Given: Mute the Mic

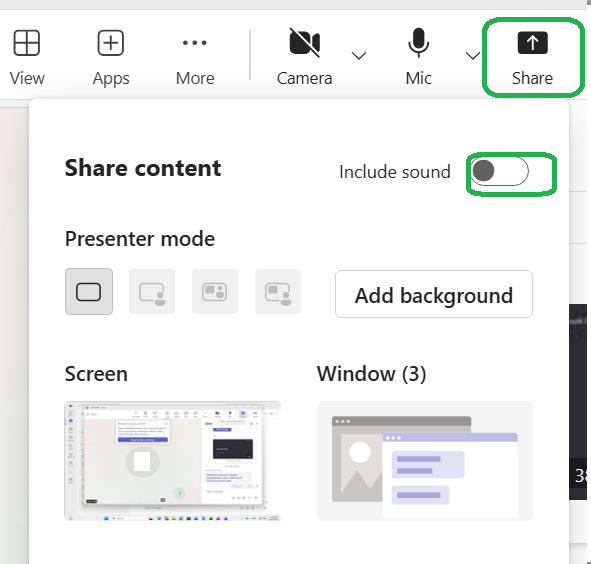Looking at the screenshot, I should pos(418,57).
